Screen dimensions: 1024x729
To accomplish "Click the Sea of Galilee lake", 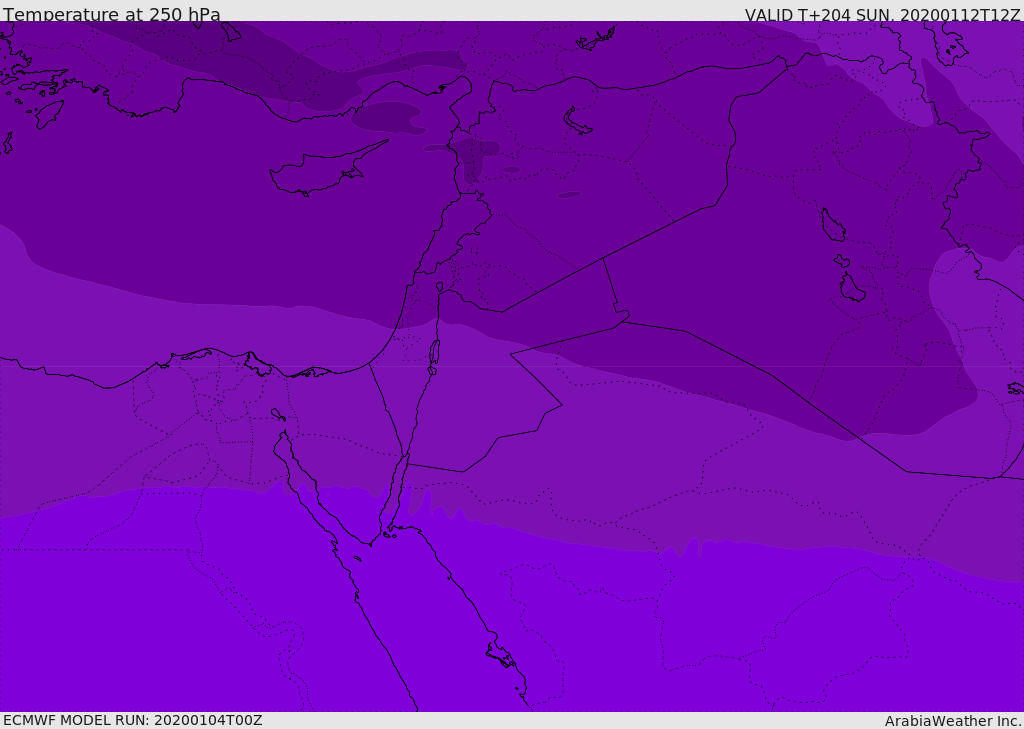I will (440, 287).
